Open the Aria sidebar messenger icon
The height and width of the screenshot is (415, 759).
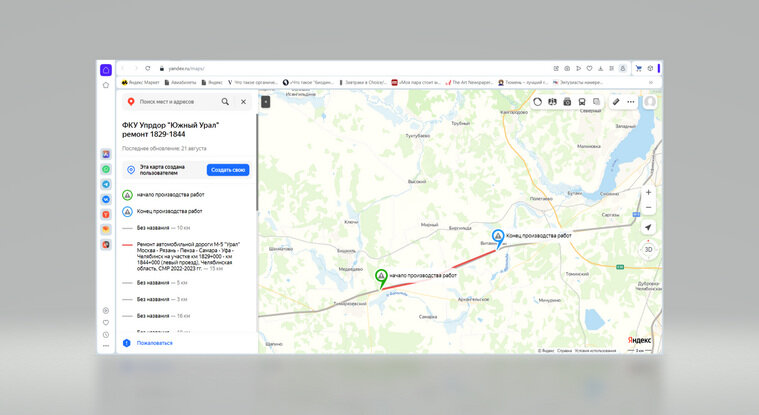106,154
